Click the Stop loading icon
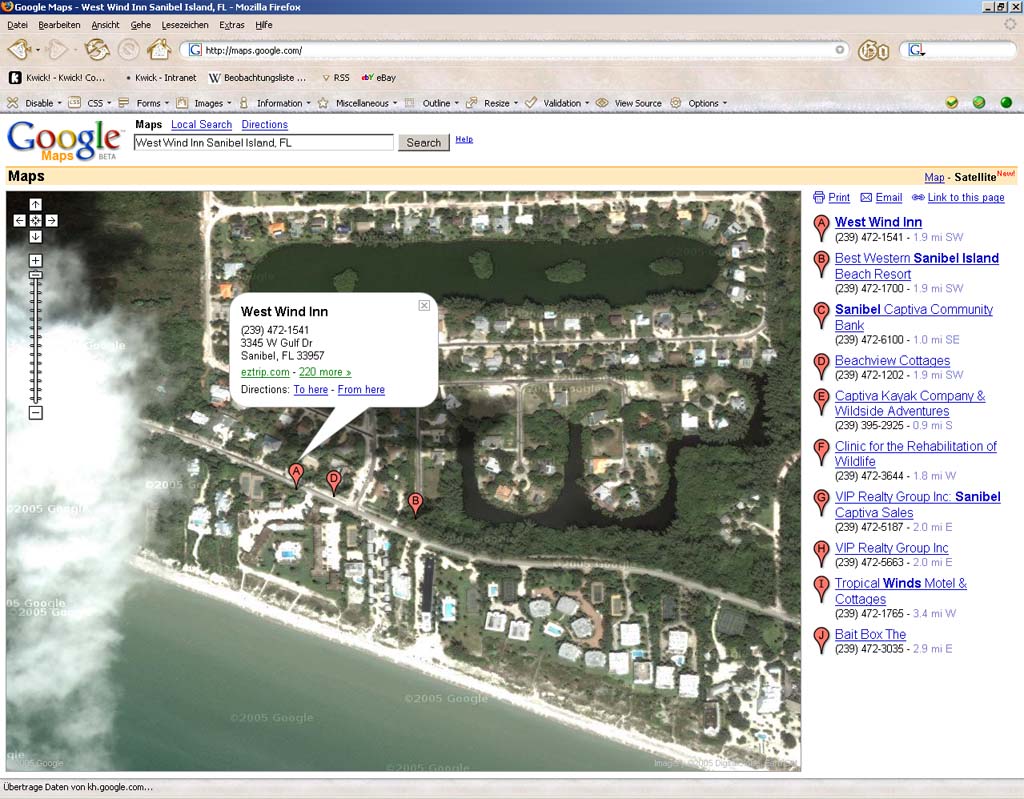The height and width of the screenshot is (799, 1024). click(129, 50)
